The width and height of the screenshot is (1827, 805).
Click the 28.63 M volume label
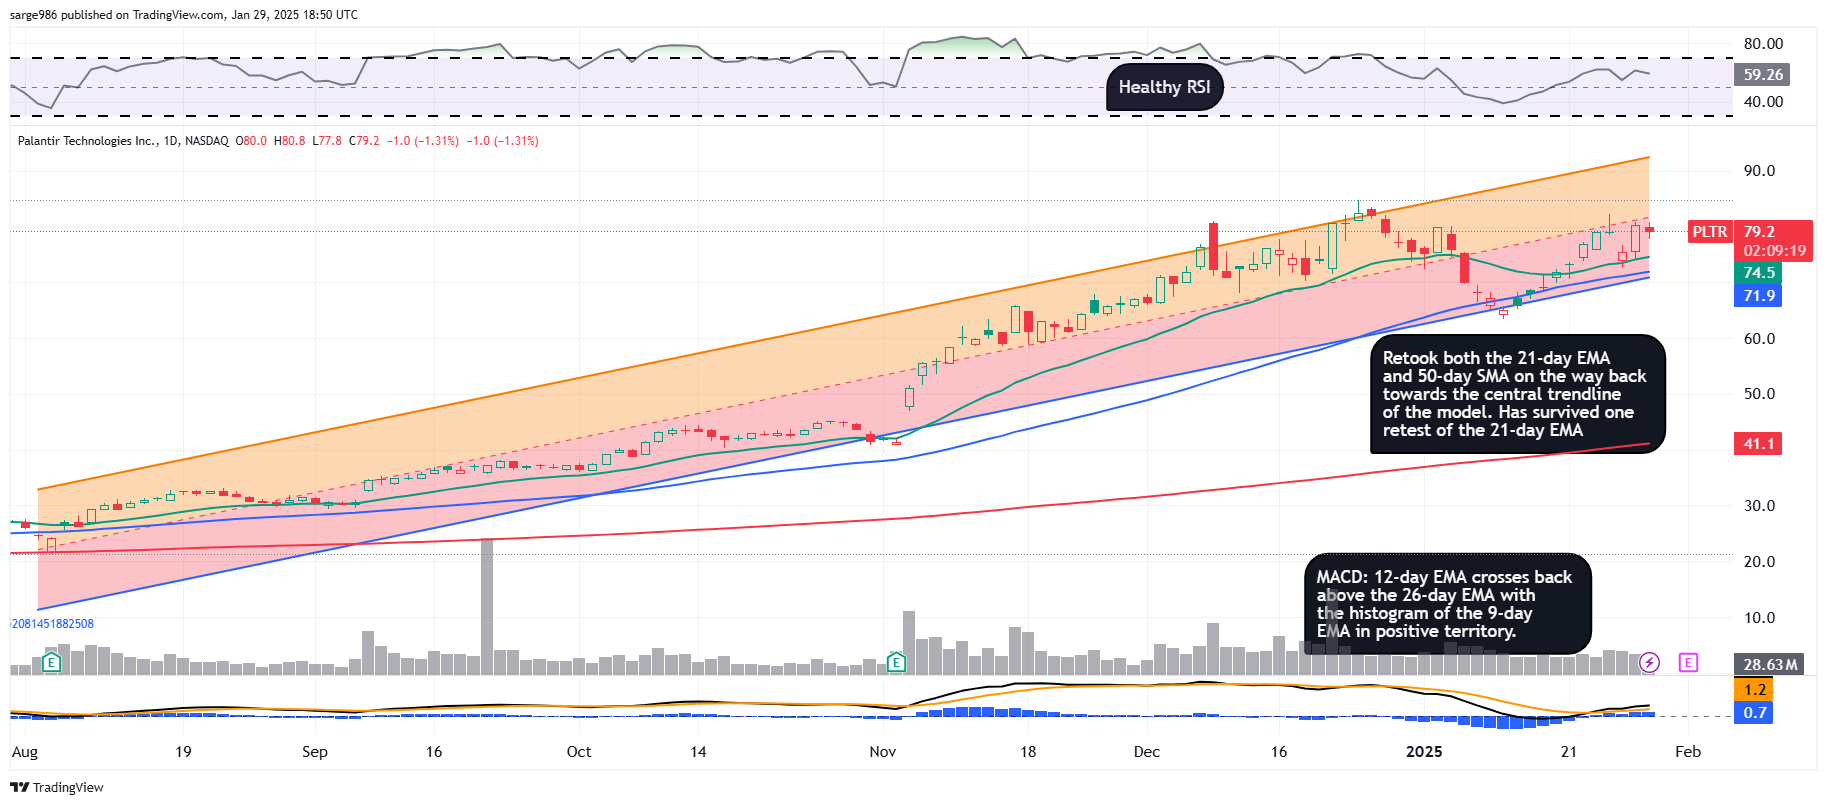[x=1769, y=665]
